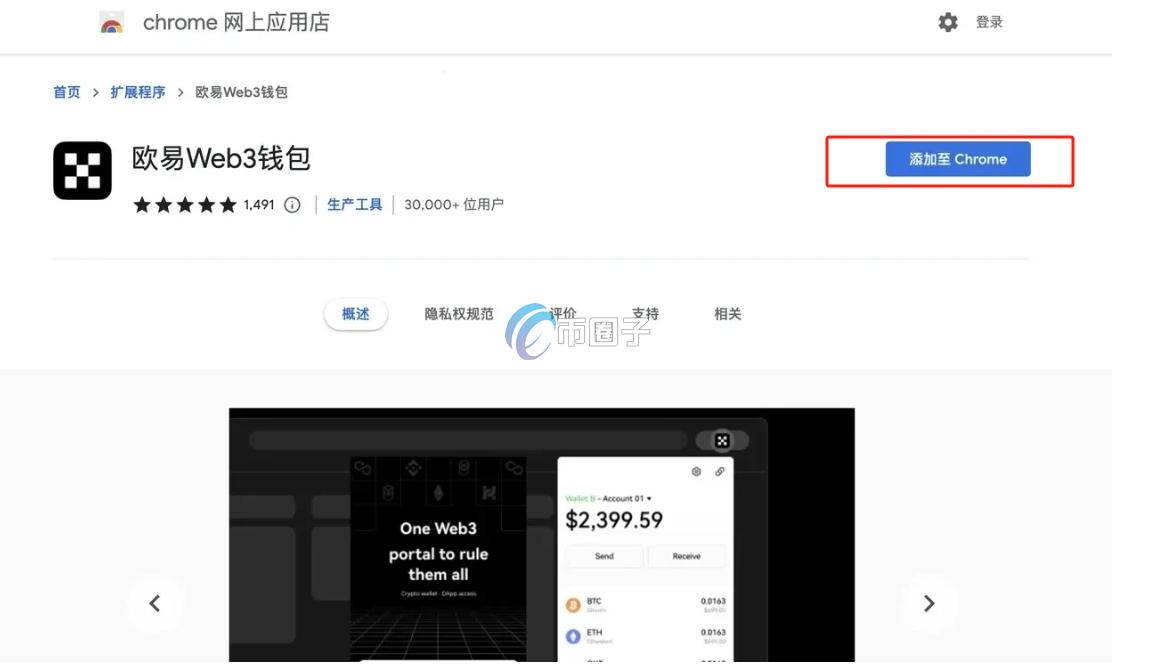The width and height of the screenshot is (1160, 664).
Task: Click the 欧易Web3钱包 extension logo
Action: click(82, 170)
